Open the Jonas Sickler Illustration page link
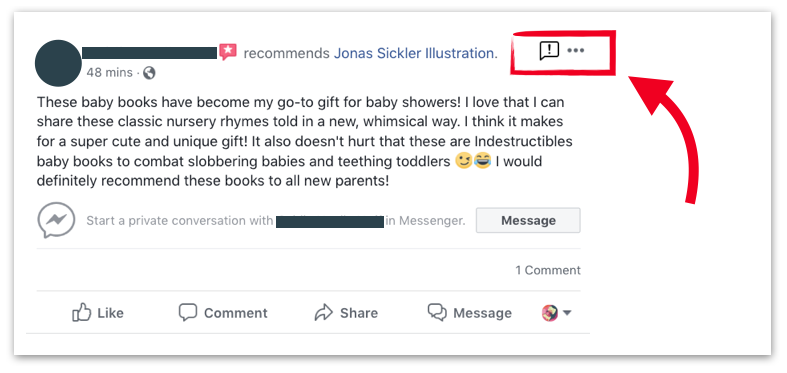The height and width of the screenshot is (373, 787). click(x=414, y=53)
